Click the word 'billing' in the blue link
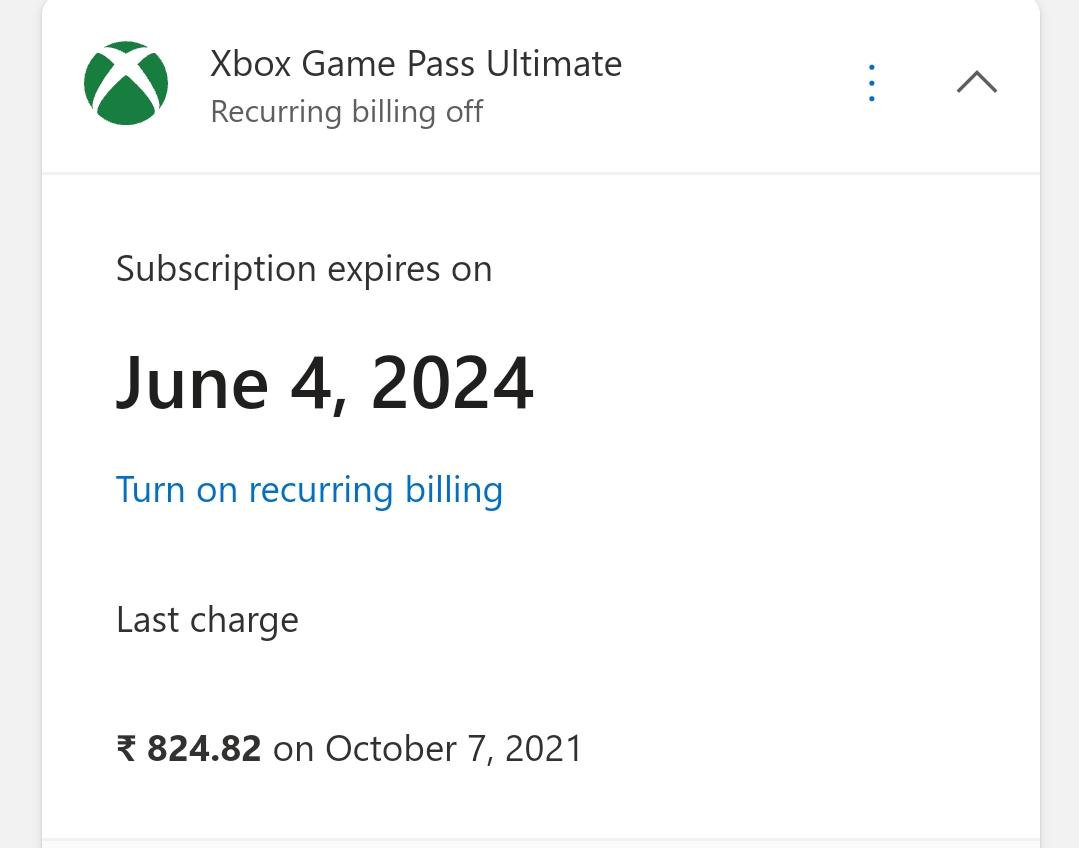The image size is (1079, 848). 453,490
